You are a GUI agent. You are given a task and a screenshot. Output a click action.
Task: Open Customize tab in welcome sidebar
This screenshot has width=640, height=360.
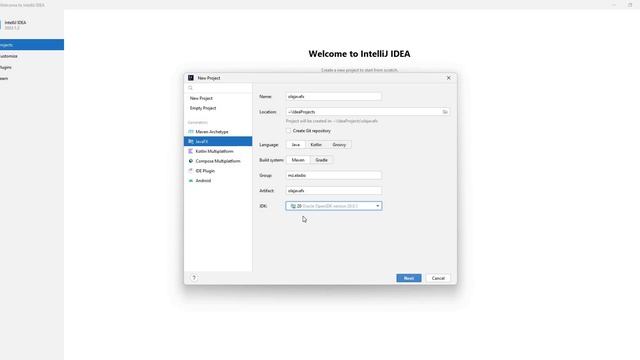coord(32,56)
